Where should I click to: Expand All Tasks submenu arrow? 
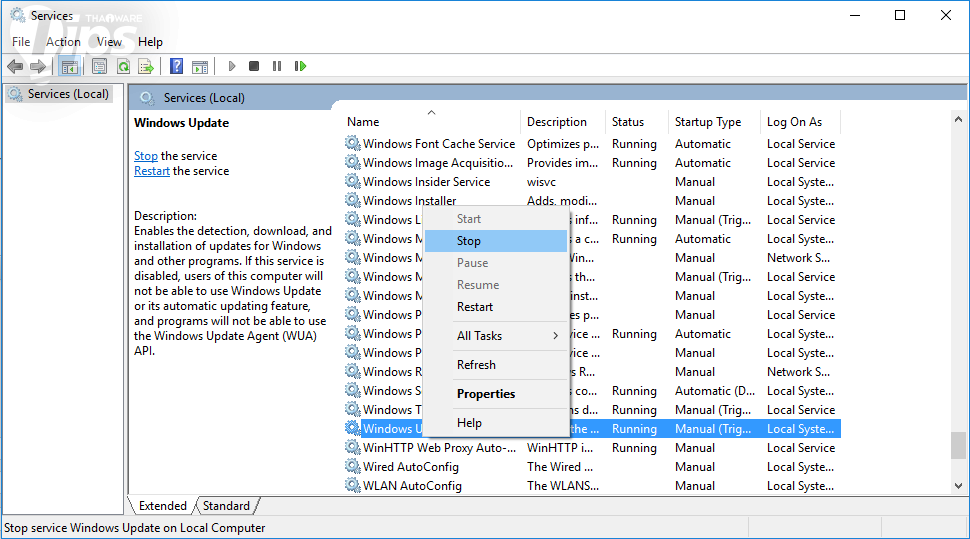pyautogui.click(x=556, y=336)
